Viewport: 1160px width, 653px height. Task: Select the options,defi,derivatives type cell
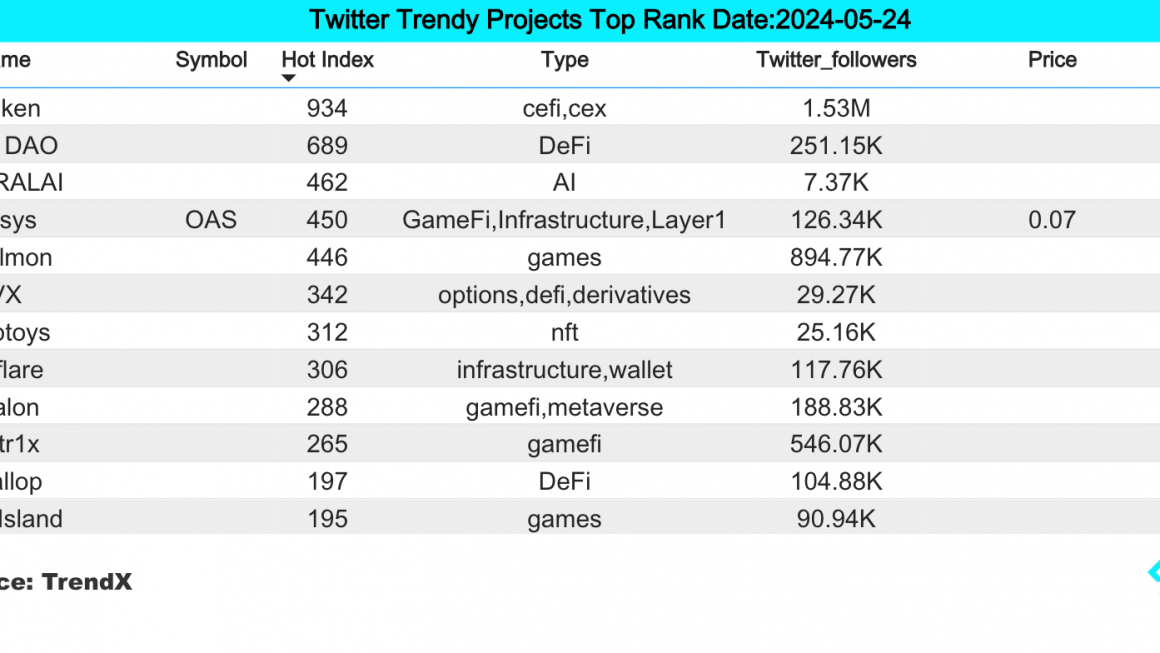coord(564,295)
